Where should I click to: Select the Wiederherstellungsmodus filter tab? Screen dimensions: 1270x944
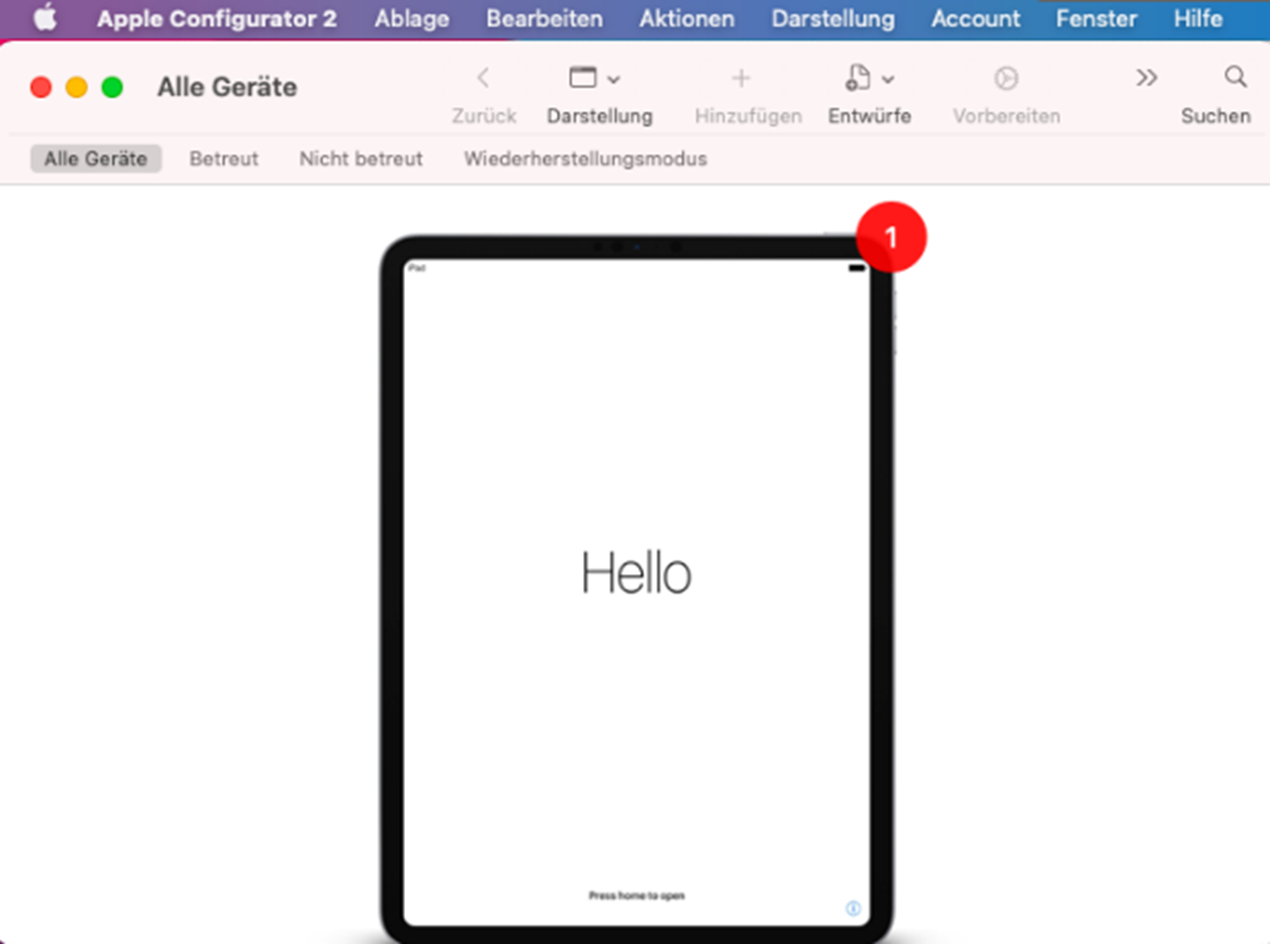click(585, 159)
